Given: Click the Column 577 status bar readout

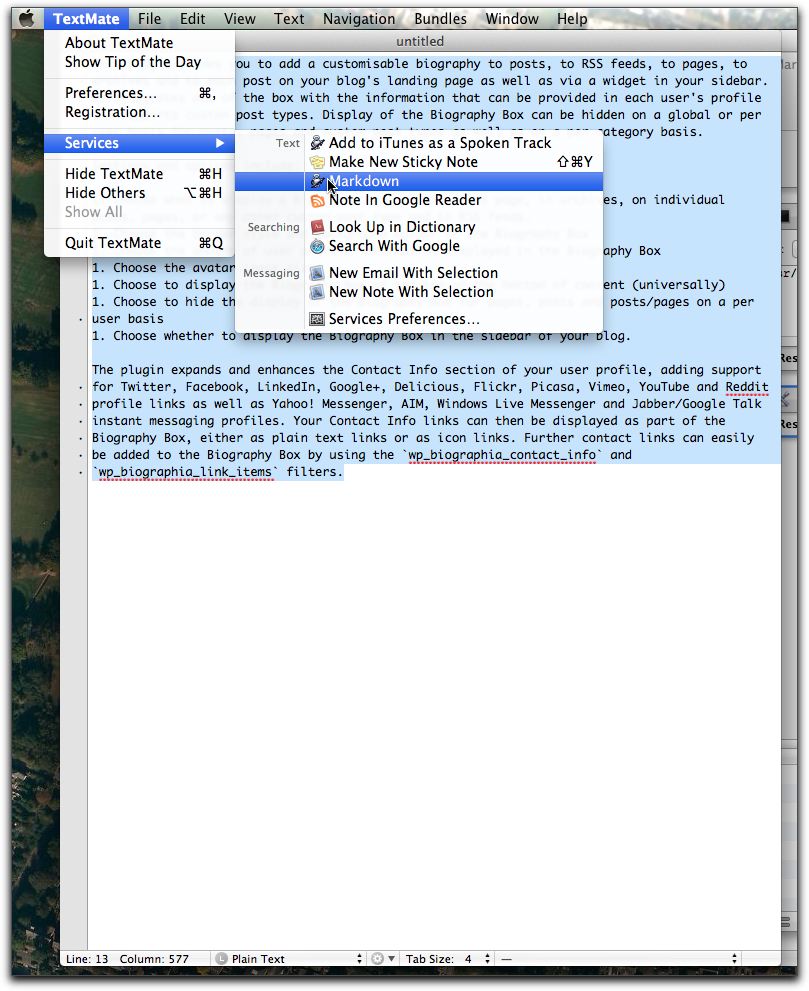Looking at the screenshot, I should click(154, 958).
